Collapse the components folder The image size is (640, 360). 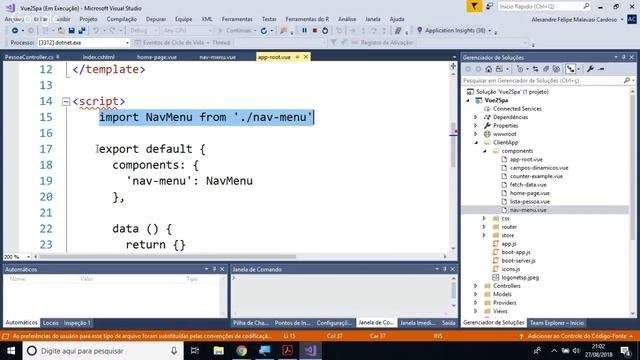point(485,151)
